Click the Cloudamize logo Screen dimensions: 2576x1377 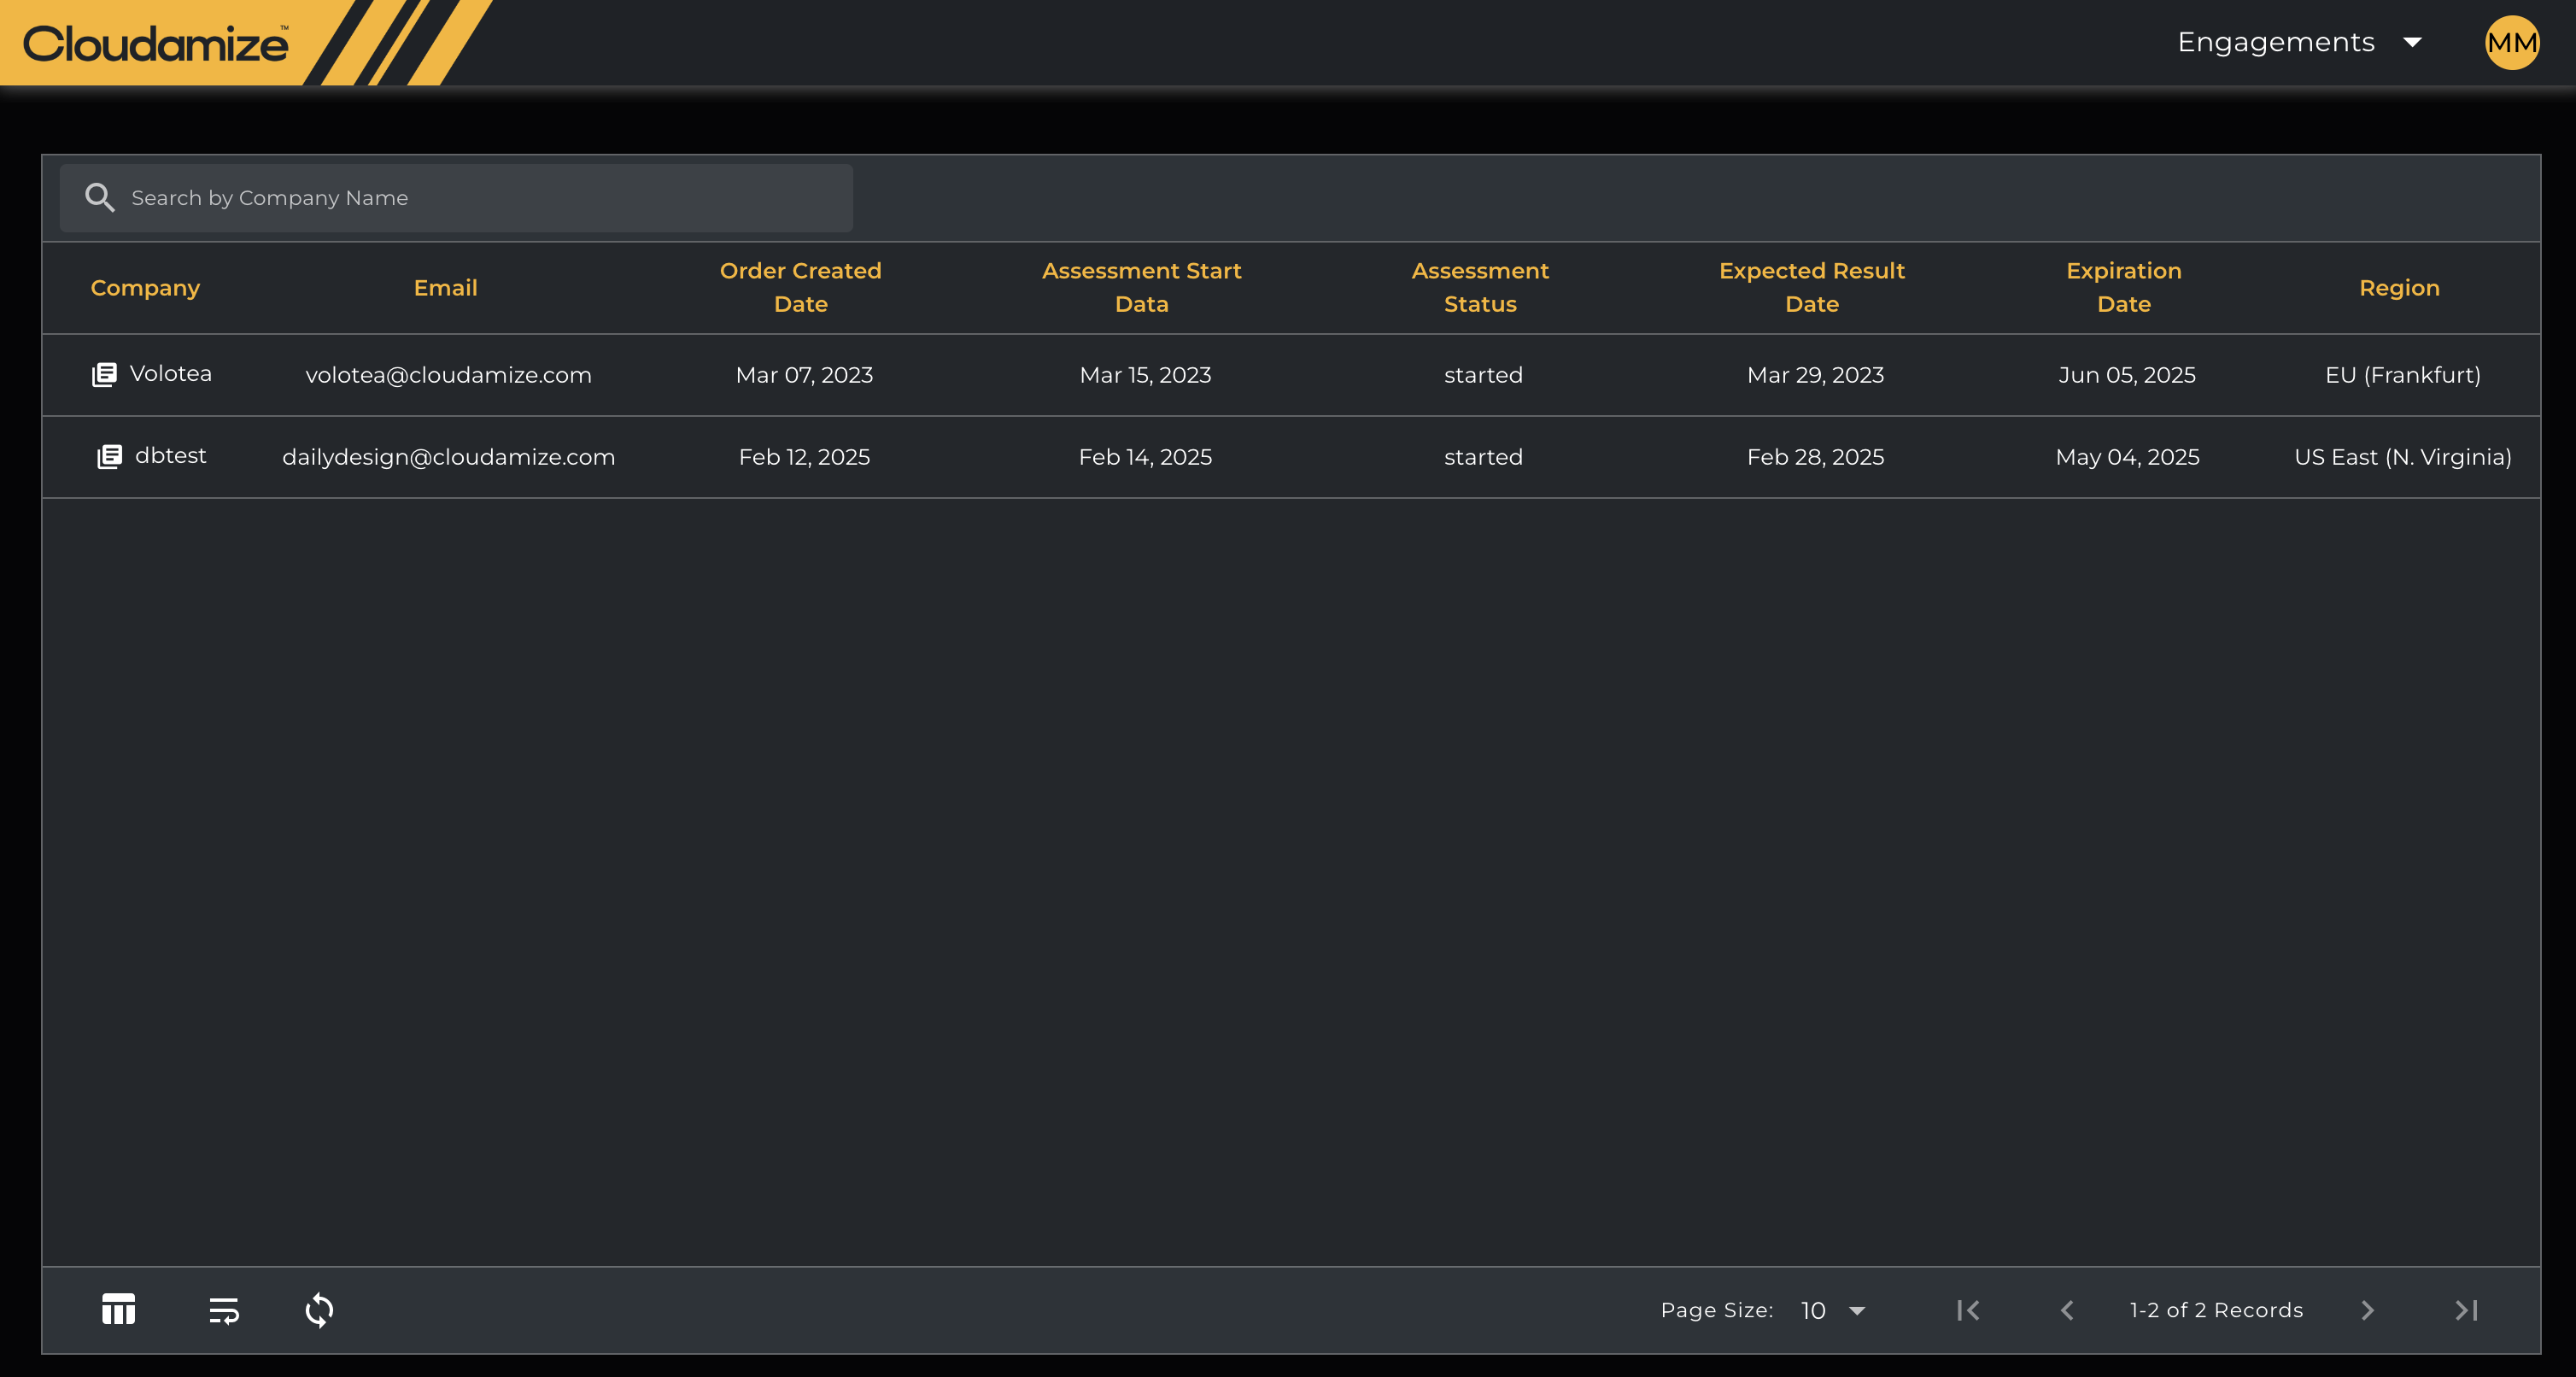tap(155, 43)
